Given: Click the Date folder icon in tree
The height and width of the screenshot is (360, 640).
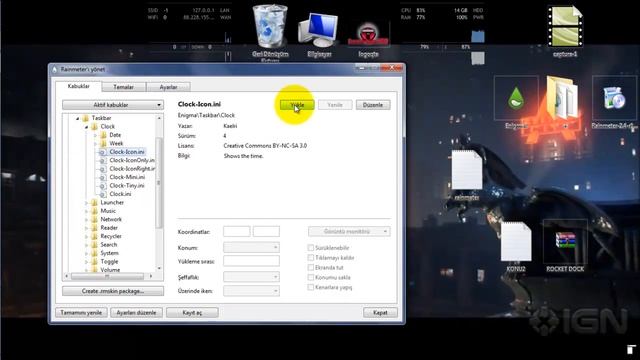Looking at the screenshot, I should [x=104, y=135].
